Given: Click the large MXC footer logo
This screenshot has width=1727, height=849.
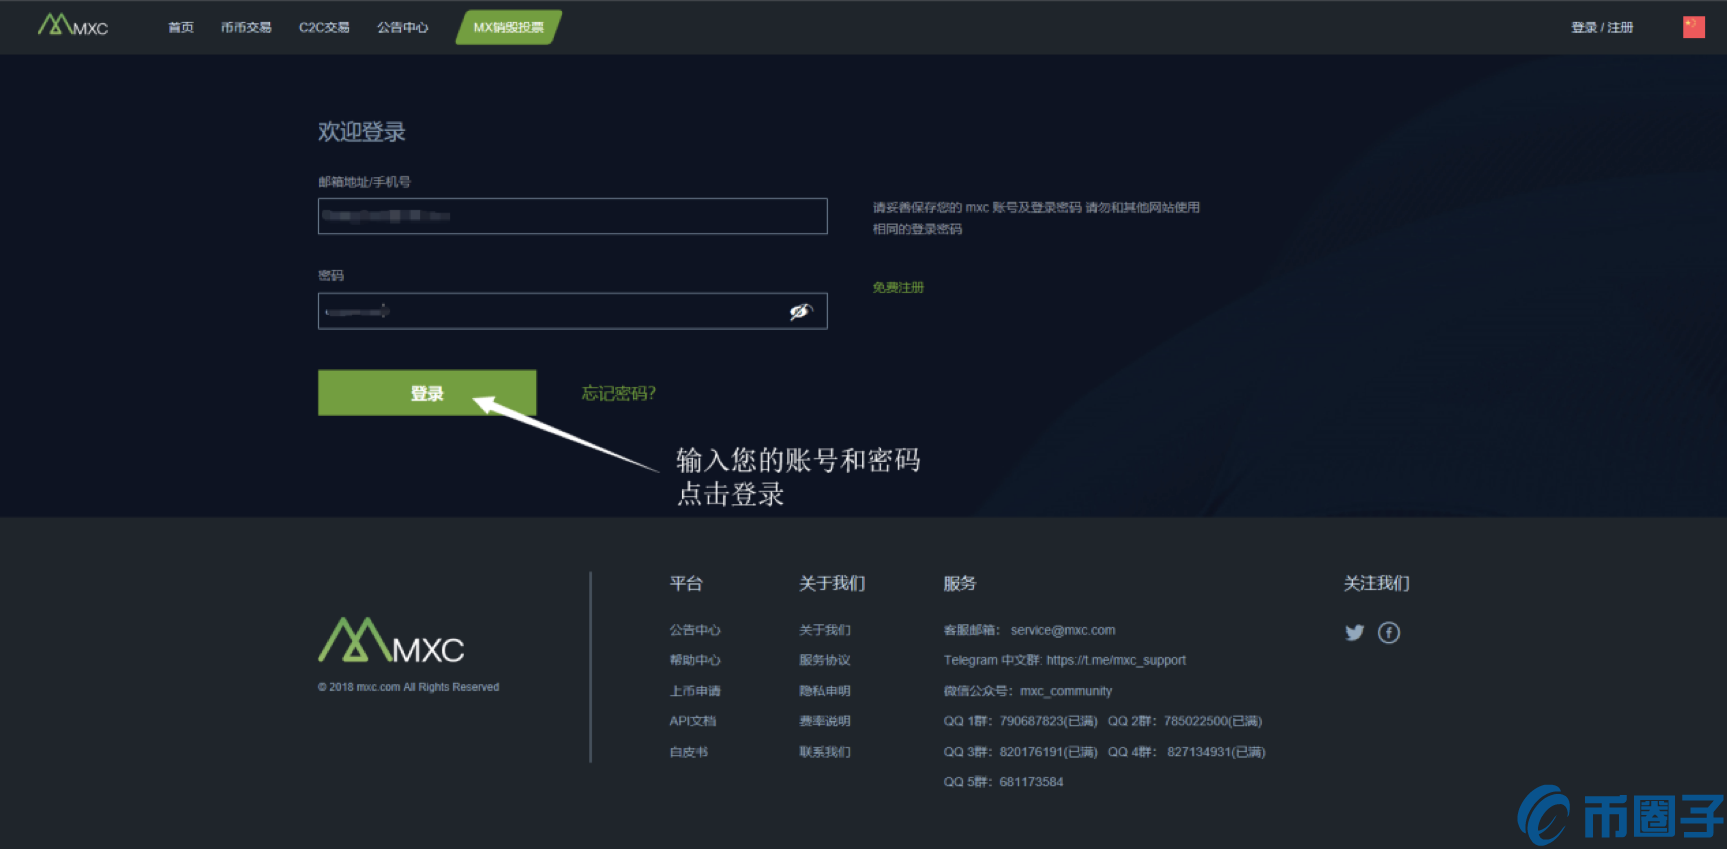Looking at the screenshot, I should (391, 641).
